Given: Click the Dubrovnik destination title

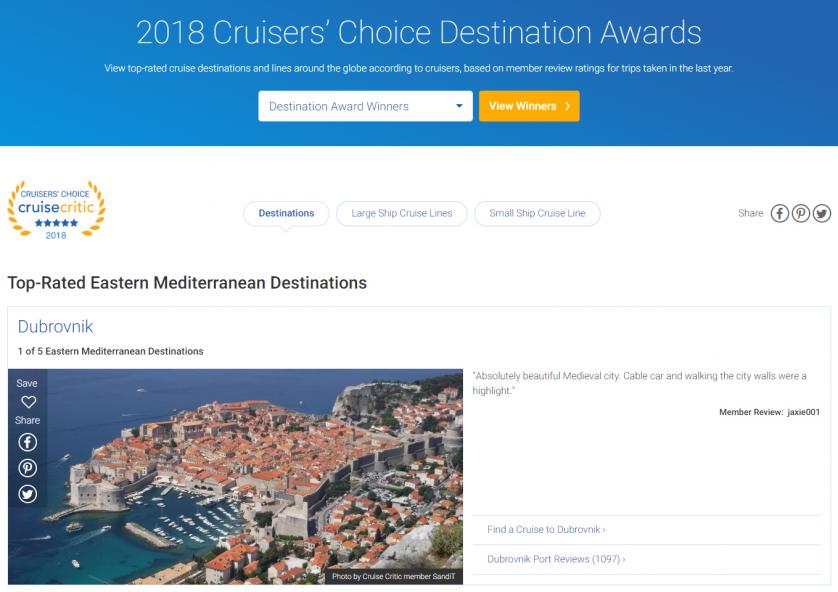Looking at the screenshot, I should pyautogui.click(x=55, y=326).
